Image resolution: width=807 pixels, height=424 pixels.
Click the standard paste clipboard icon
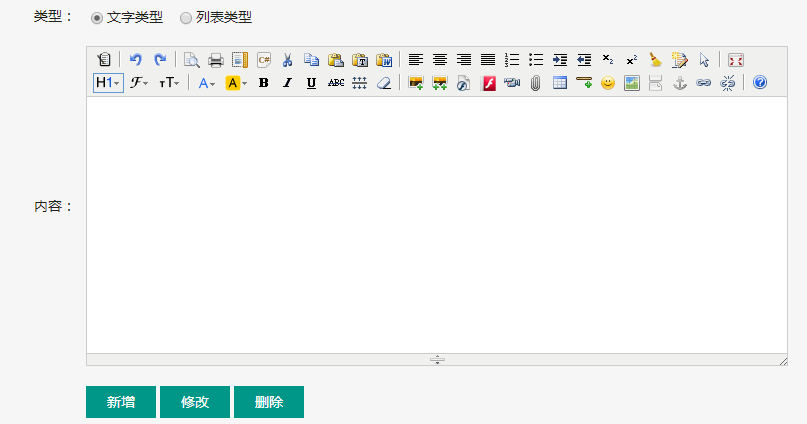pyautogui.click(x=336, y=60)
